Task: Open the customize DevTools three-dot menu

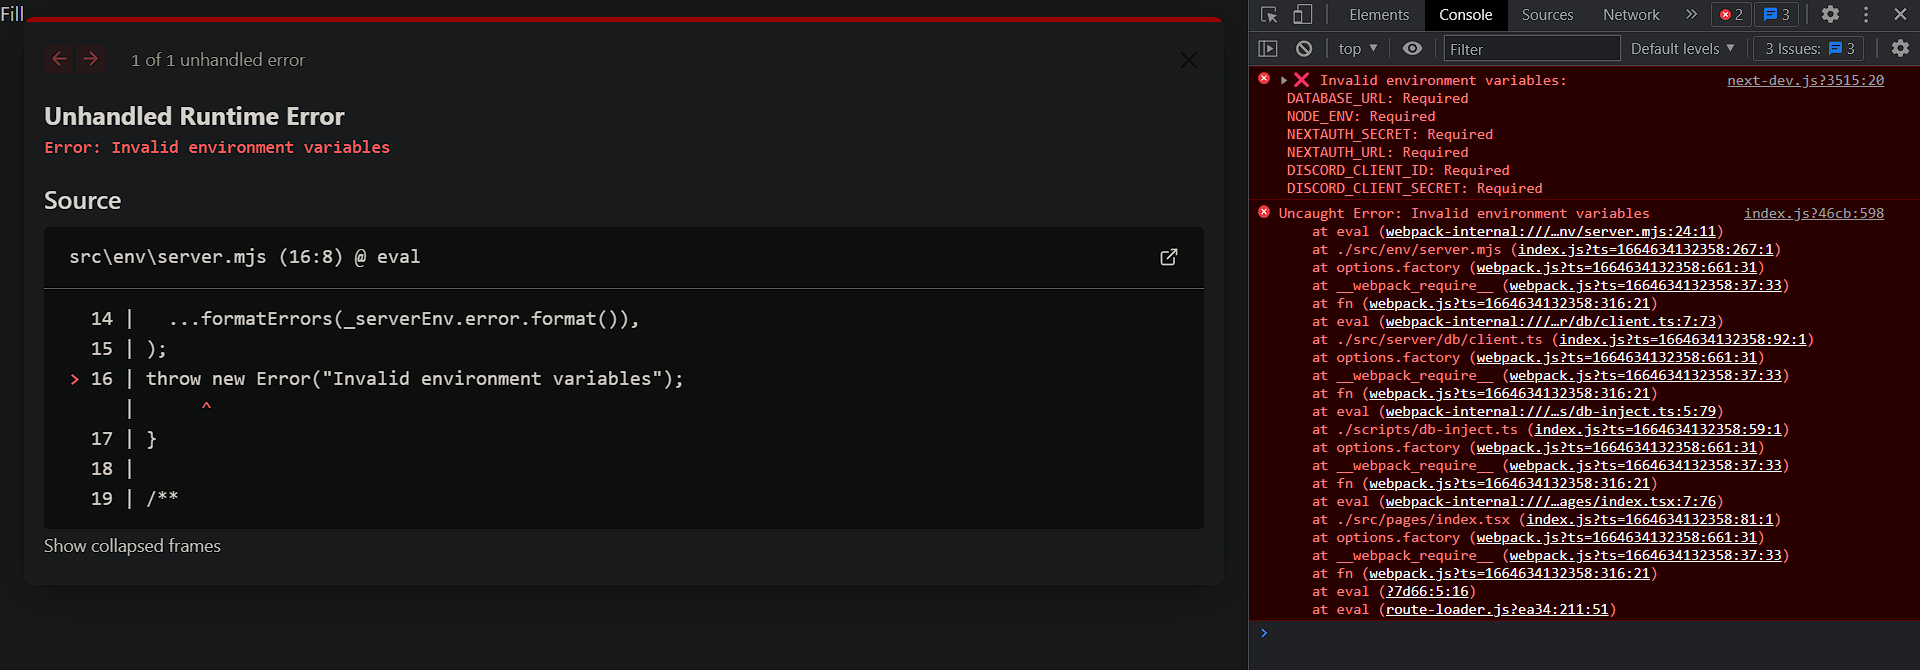Action: 1866,14
